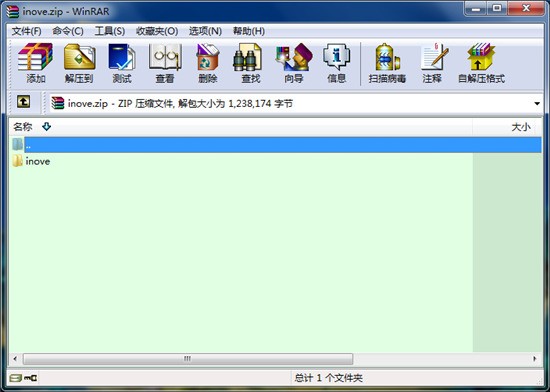
Task: Click status text '总计 1 个文件夹'
Action: [x=328, y=378]
